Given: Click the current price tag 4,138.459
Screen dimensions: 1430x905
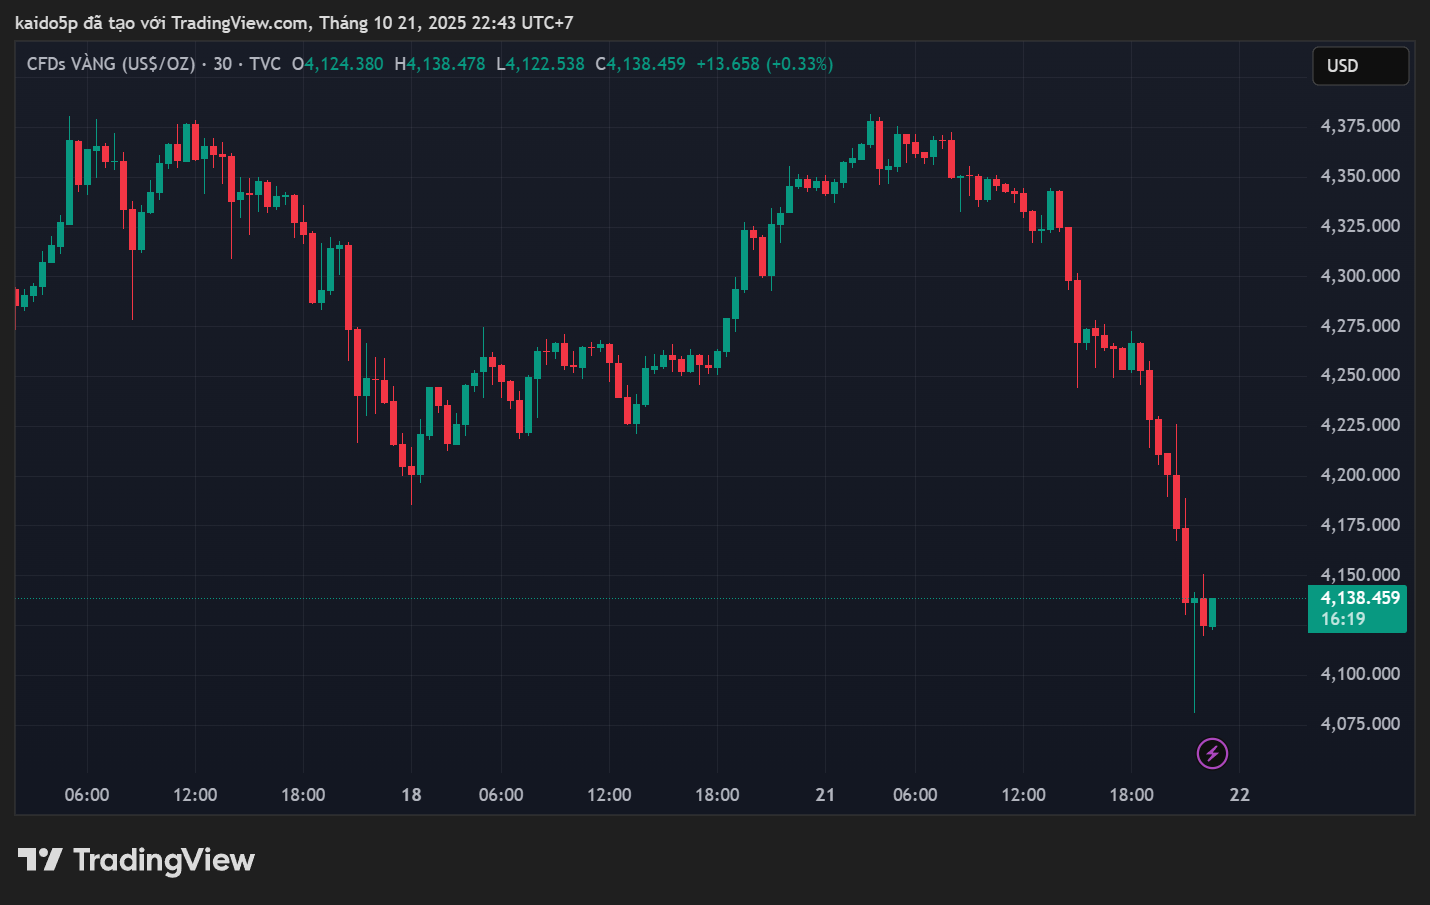Looking at the screenshot, I should [x=1359, y=598].
